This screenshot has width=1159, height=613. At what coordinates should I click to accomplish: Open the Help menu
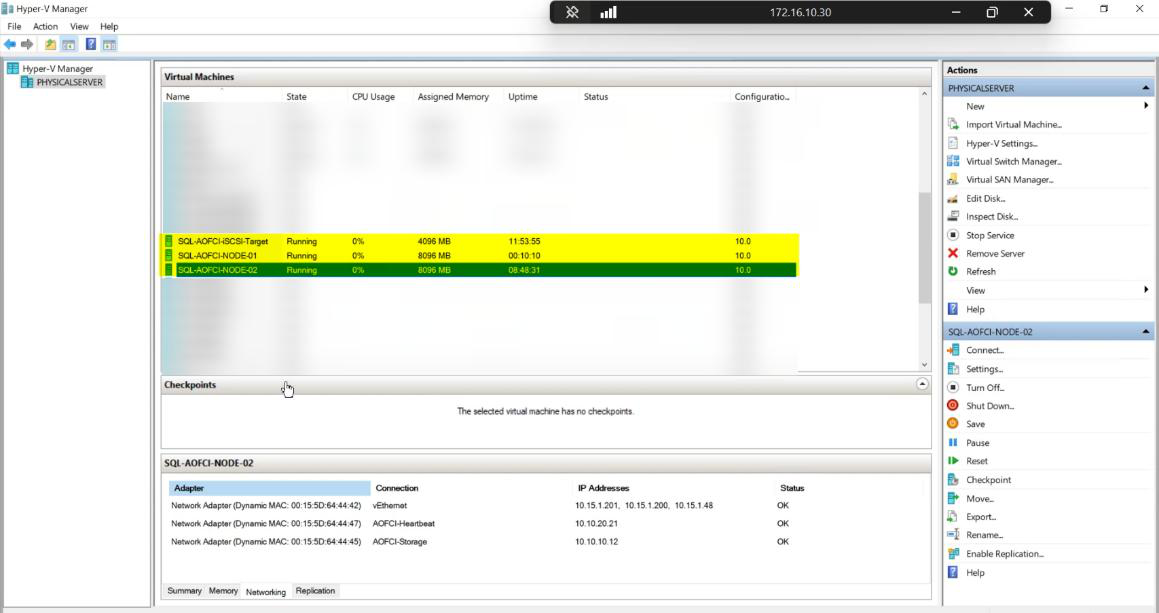coord(109,26)
